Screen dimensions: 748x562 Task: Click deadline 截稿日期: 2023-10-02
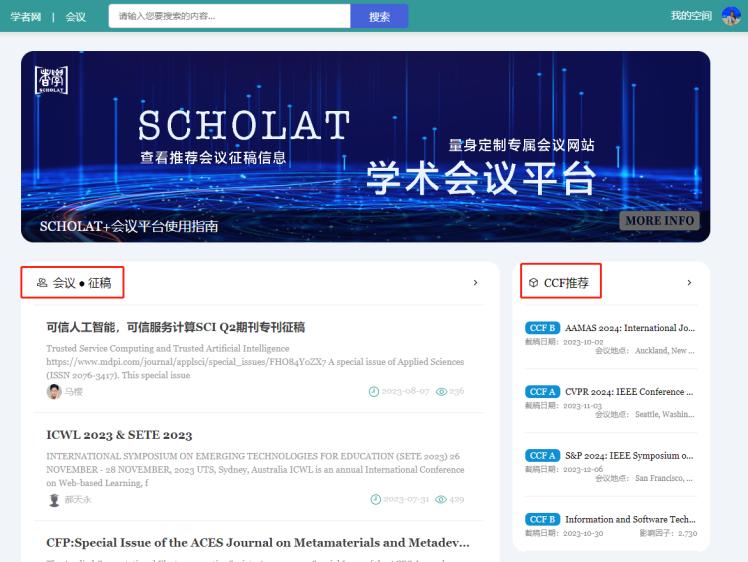coord(564,342)
